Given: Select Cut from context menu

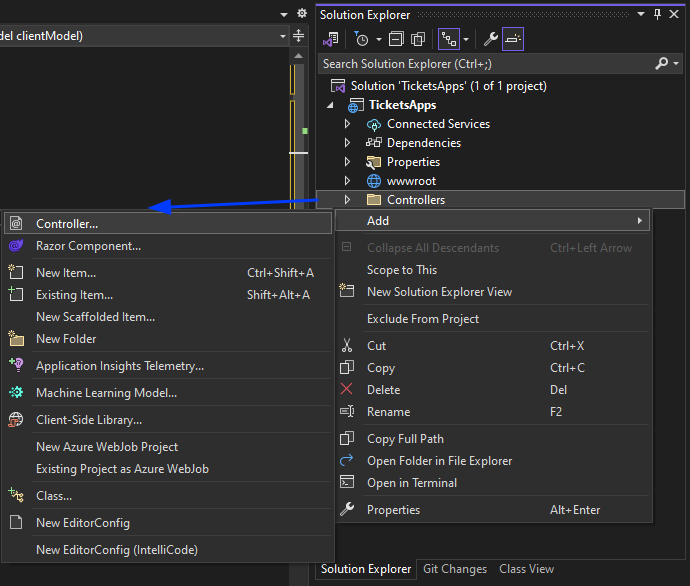Looking at the screenshot, I should tap(492, 346).
